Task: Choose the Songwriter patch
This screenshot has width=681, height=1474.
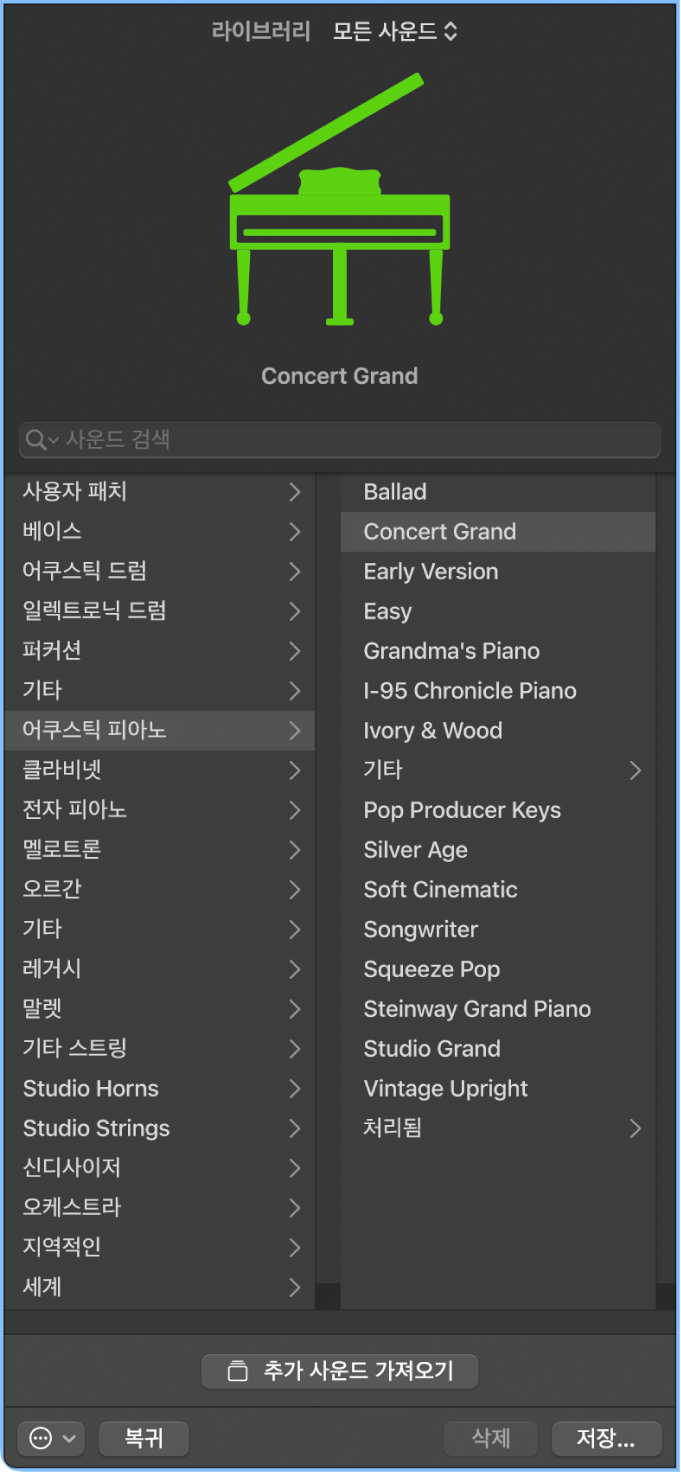Action: [x=498, y=930]
